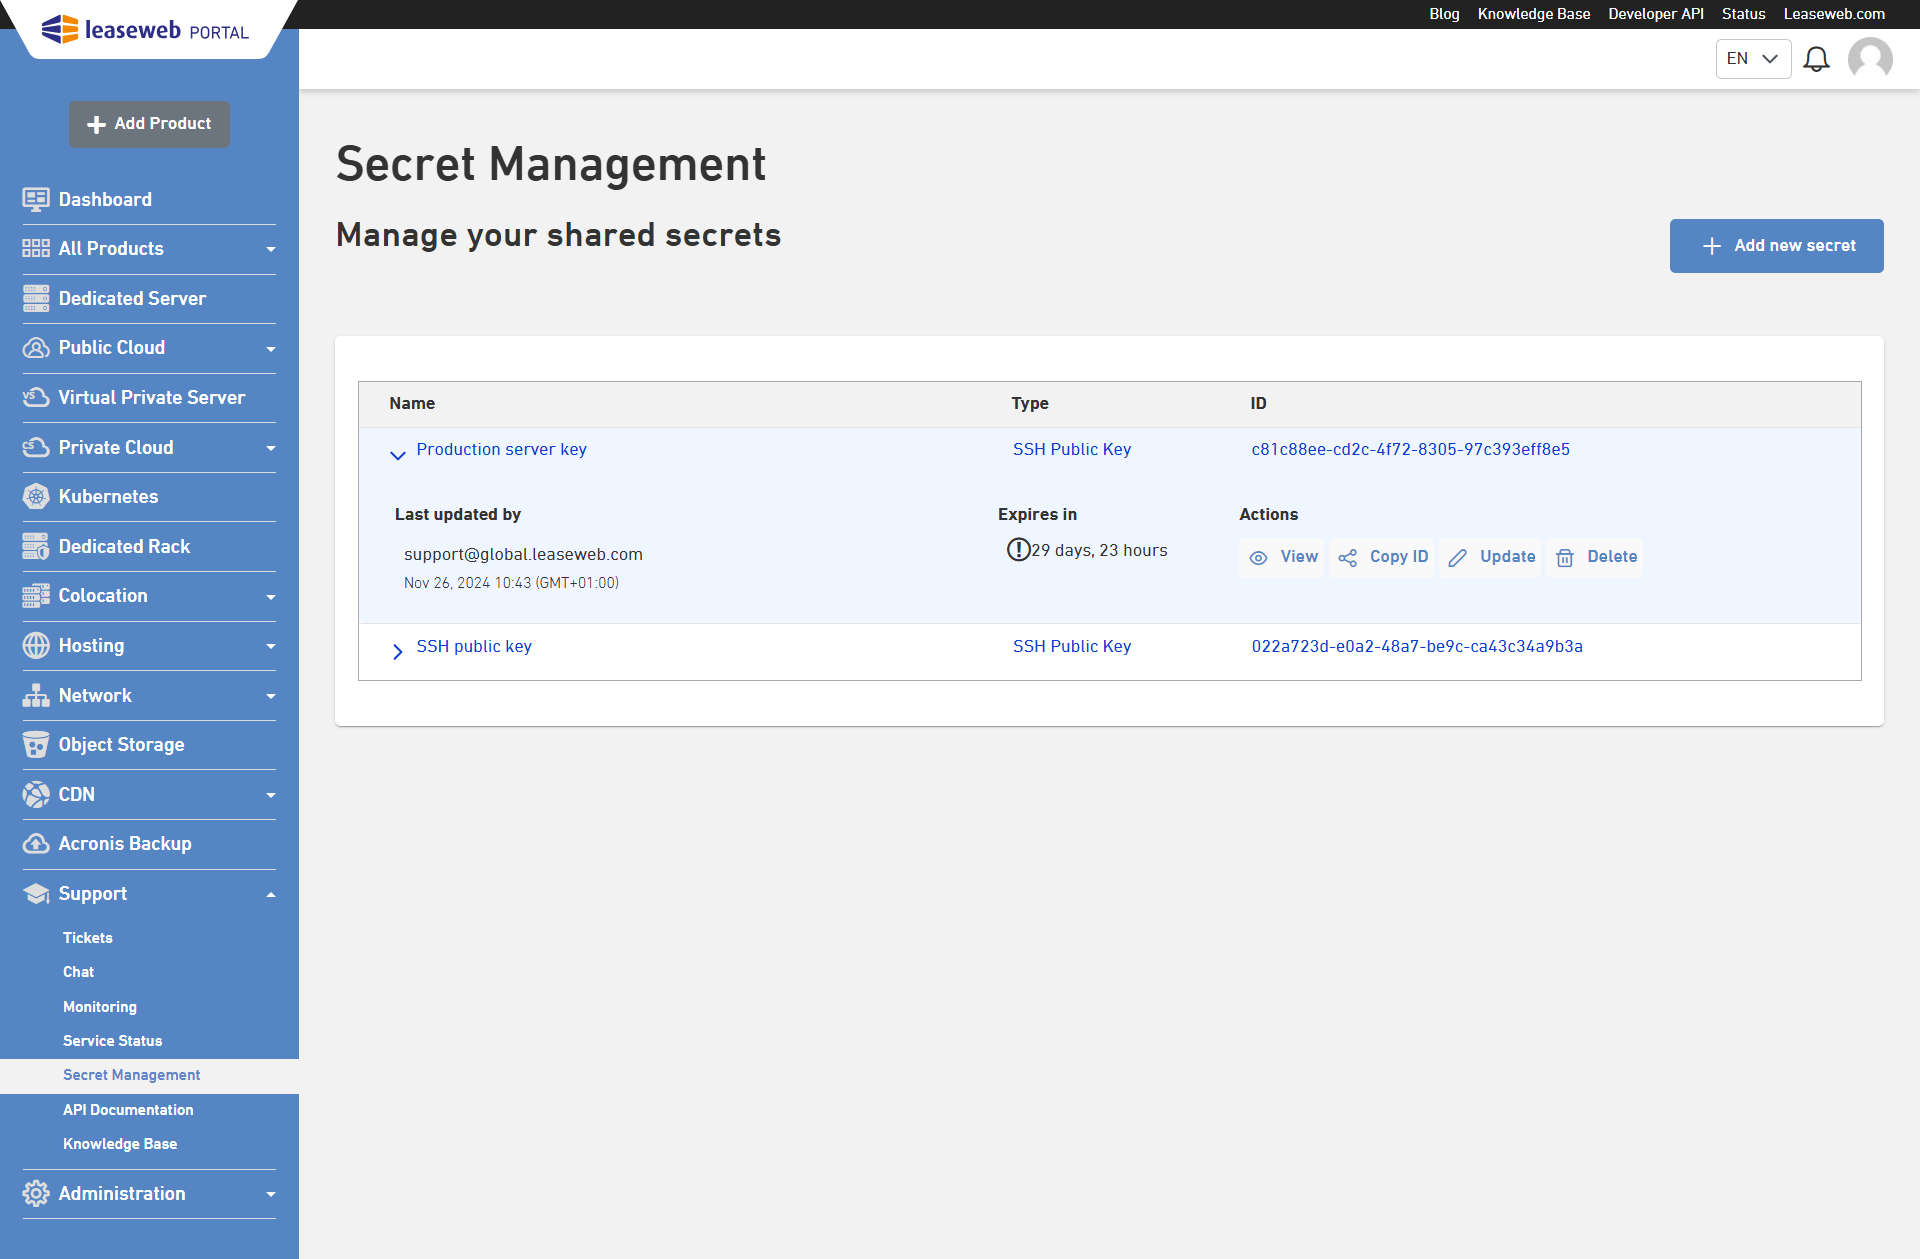The image size is (1920, 1259).
Task: Open the notifications bell icon
Action: 1816,59
